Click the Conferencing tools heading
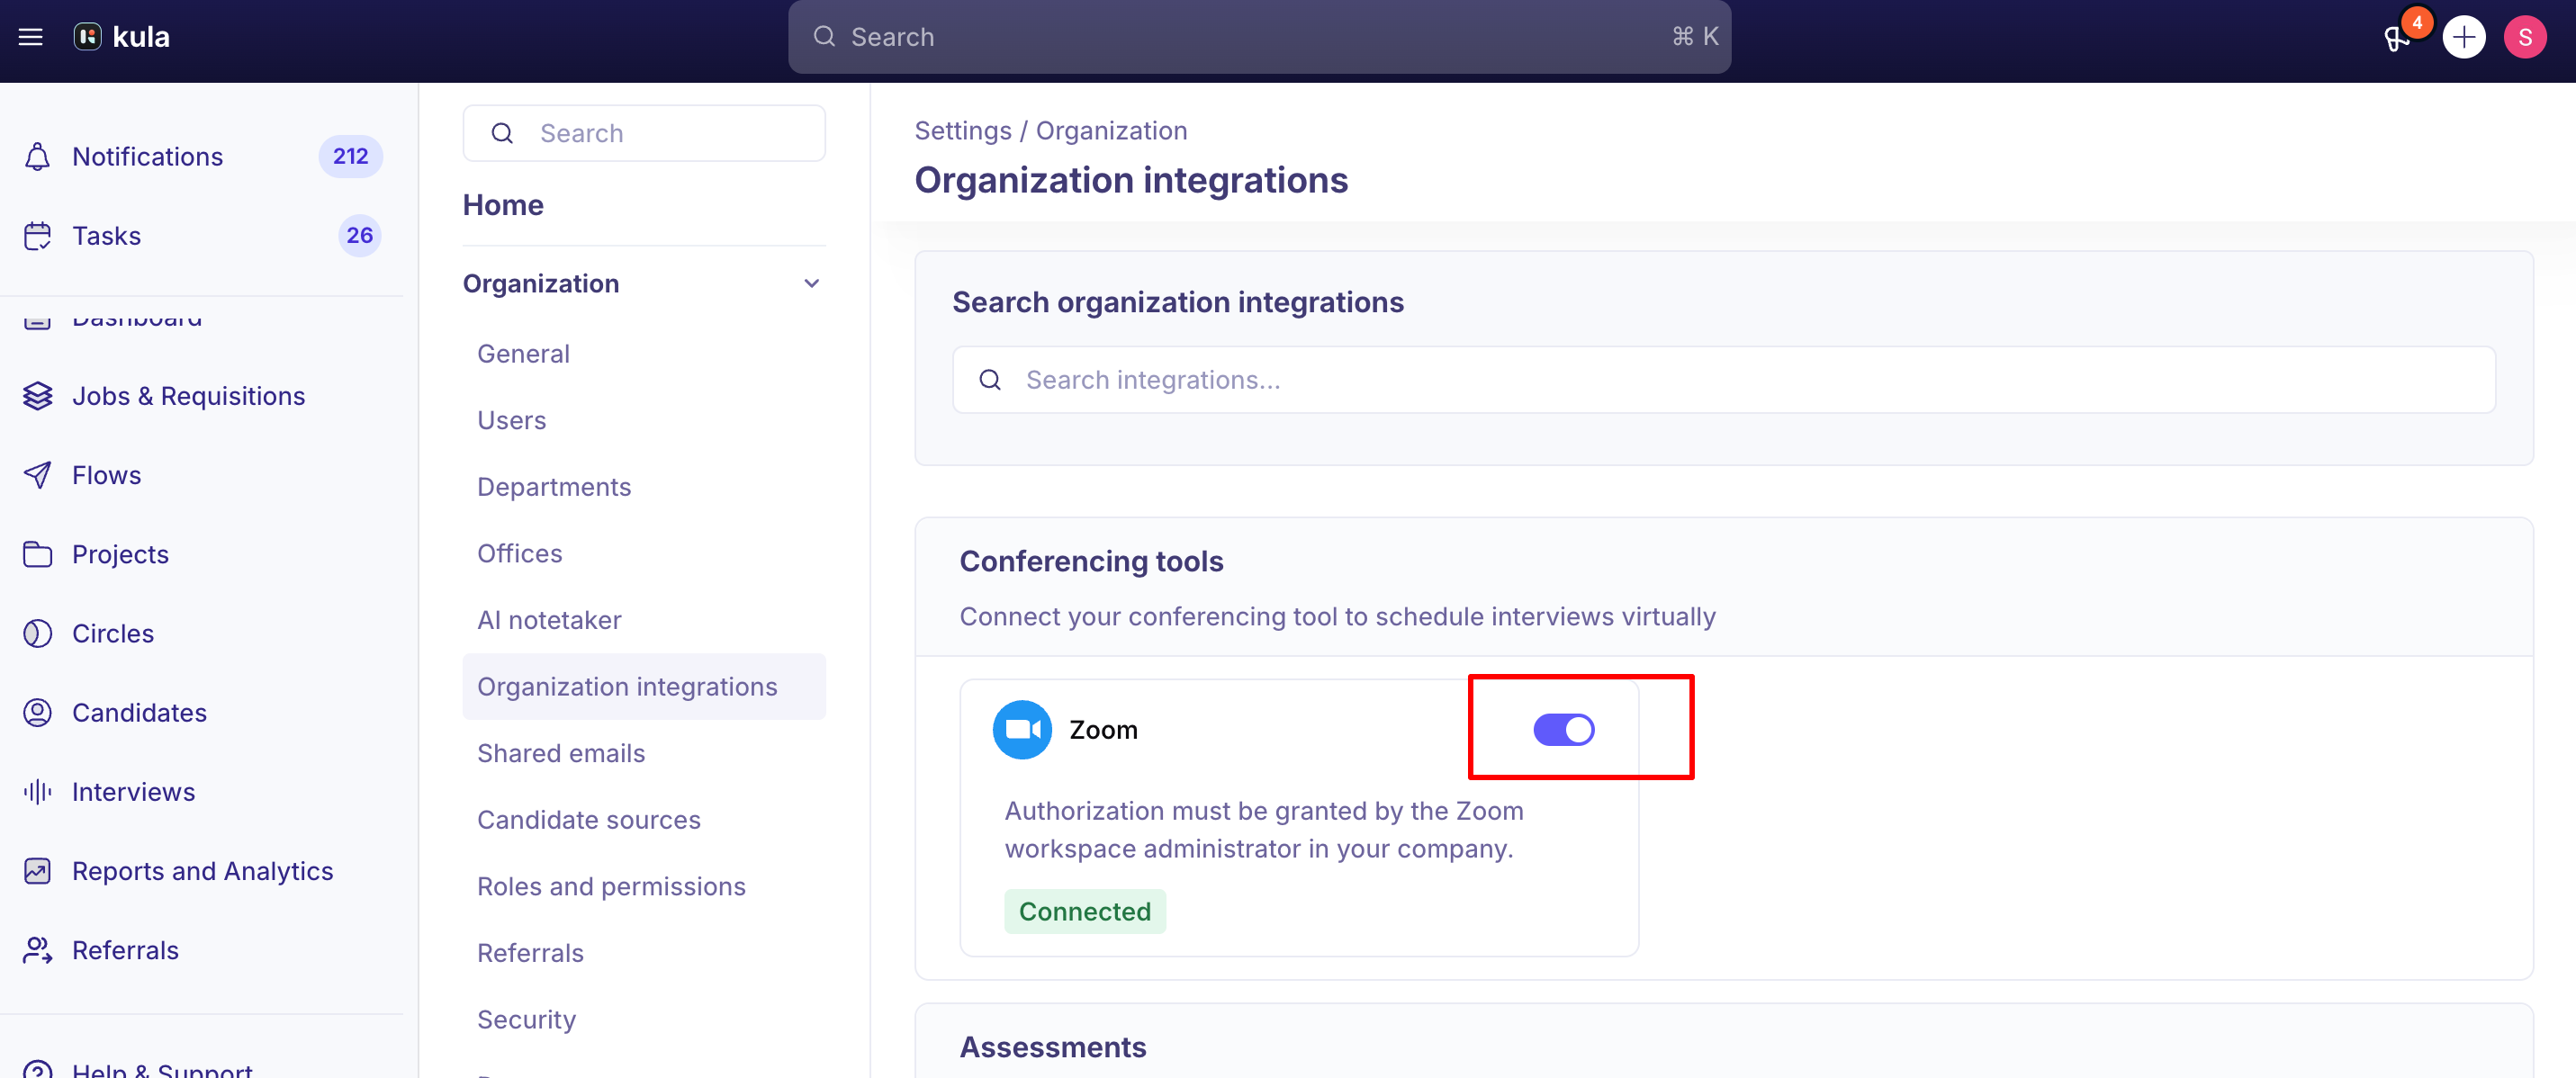Viewport: 2576px width, 1078px height. click(x=1091, y=562)
